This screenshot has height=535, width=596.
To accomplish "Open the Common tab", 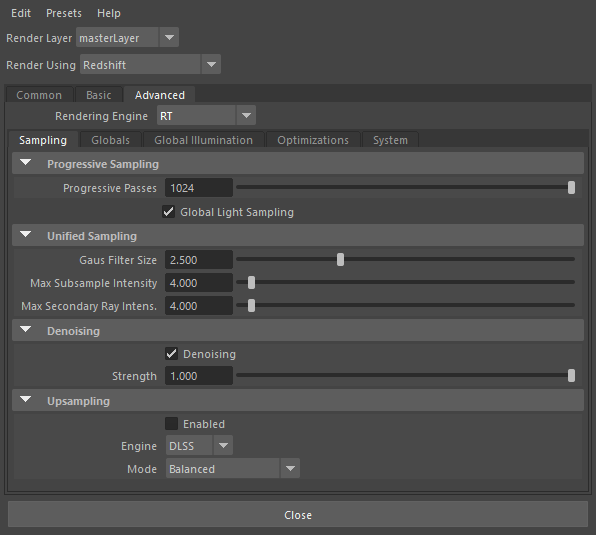I will pyautogui.click(x=39, y=95).
